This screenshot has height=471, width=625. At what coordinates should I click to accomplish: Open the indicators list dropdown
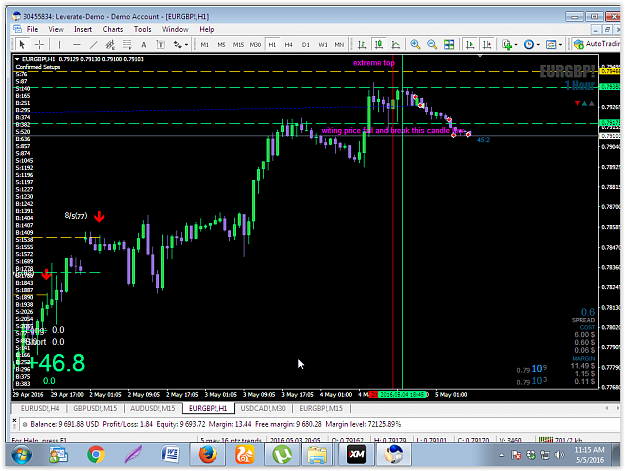click(509, 44)
